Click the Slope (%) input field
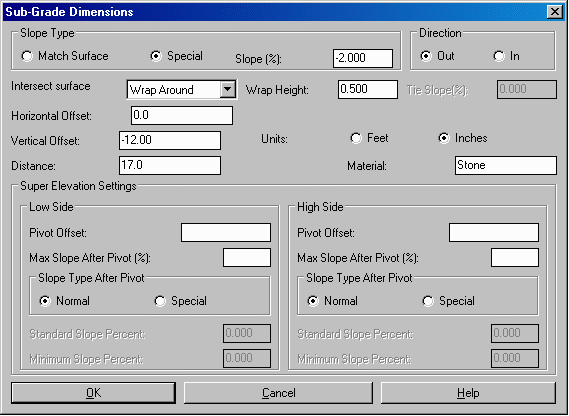Image resolution: width=569 pixels, height=416 pixels. point(363,58)
